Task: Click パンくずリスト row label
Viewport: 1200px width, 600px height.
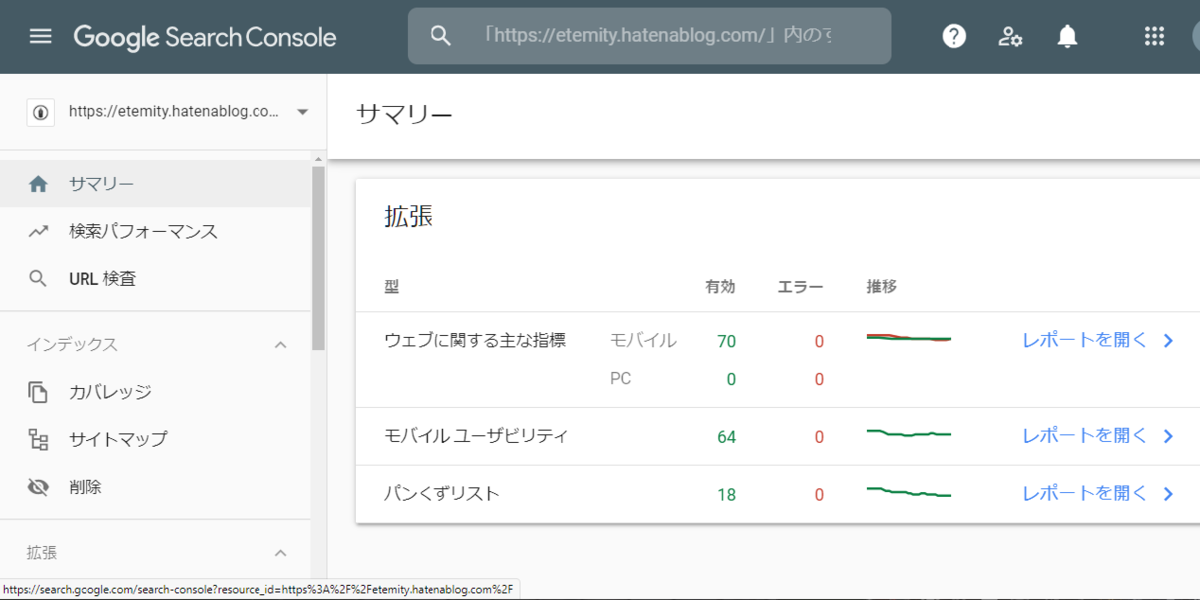Action: (442, 493)
